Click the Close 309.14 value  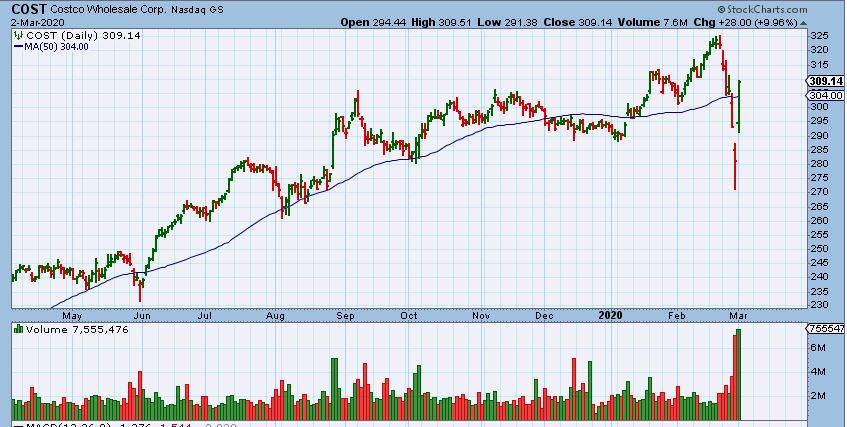coord(579,23)
